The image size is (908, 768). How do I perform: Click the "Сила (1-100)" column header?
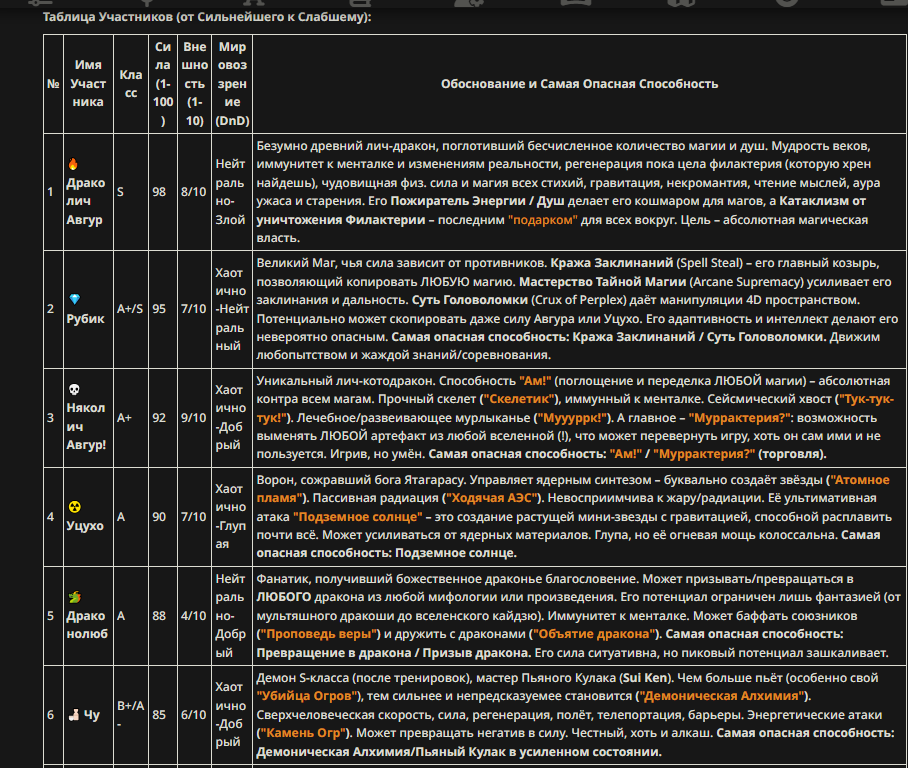(163, 83)
